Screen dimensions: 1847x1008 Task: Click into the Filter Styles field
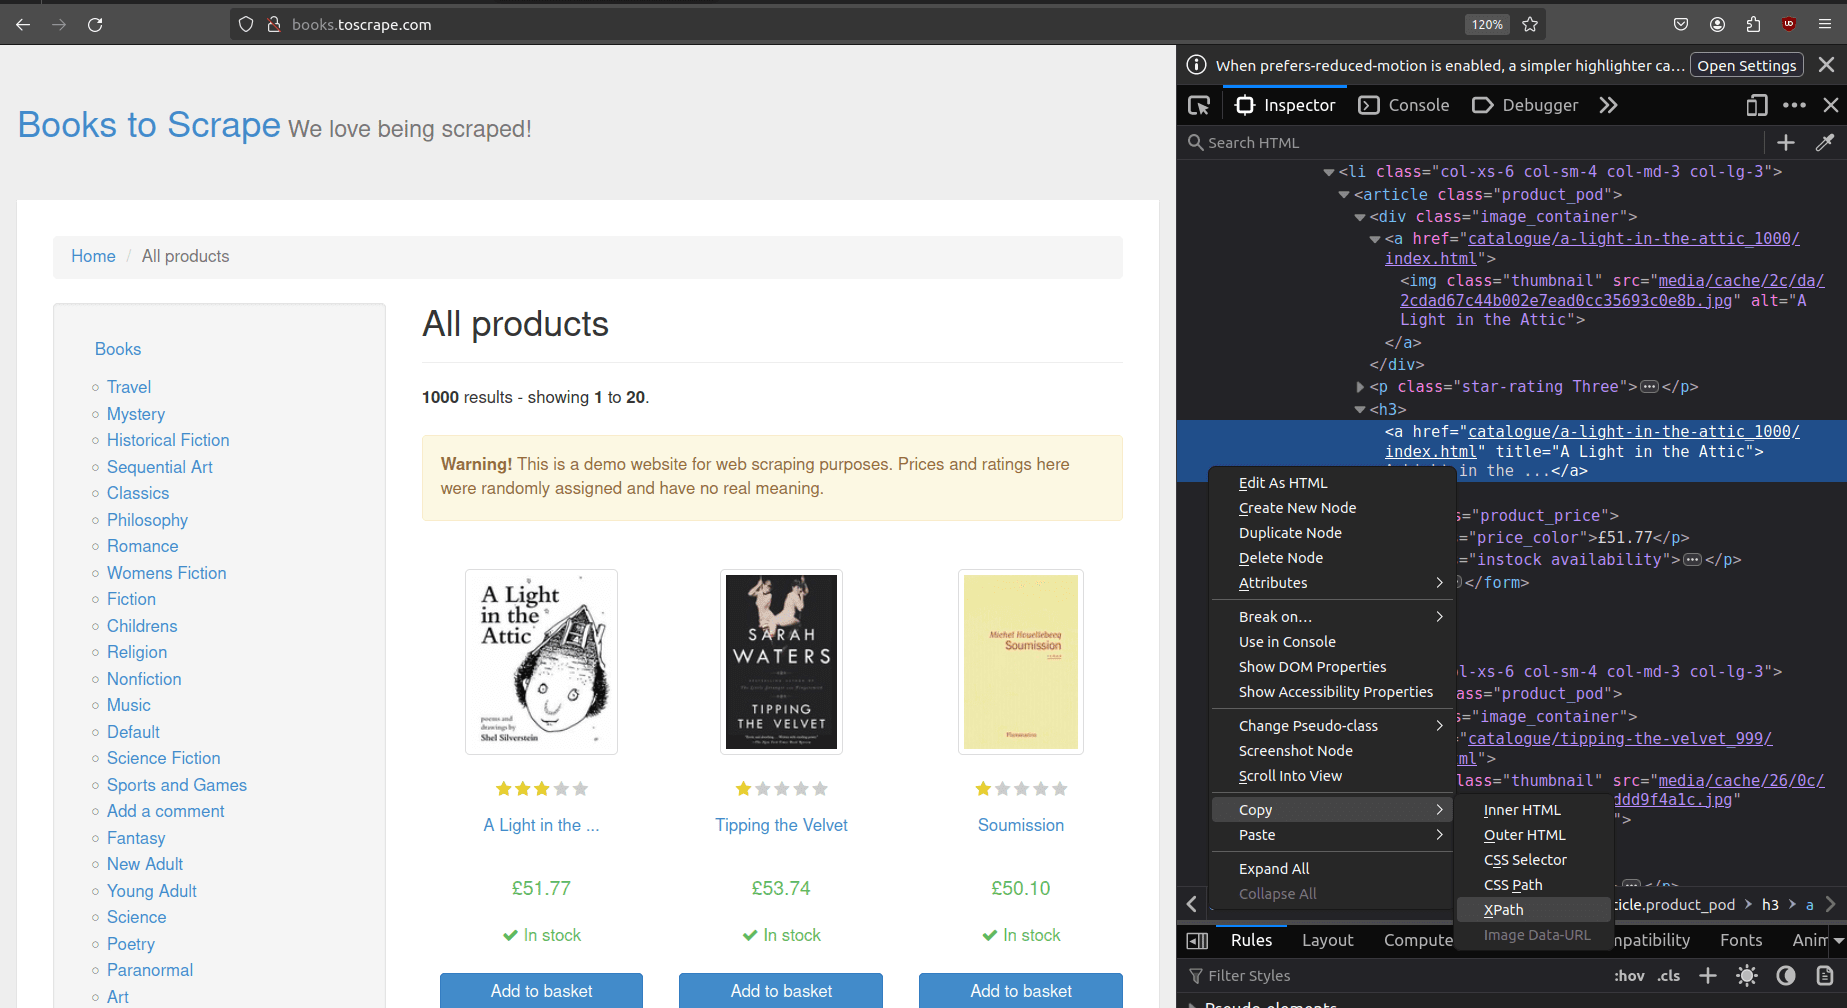pyautogui.click(x=1395, y=975)
